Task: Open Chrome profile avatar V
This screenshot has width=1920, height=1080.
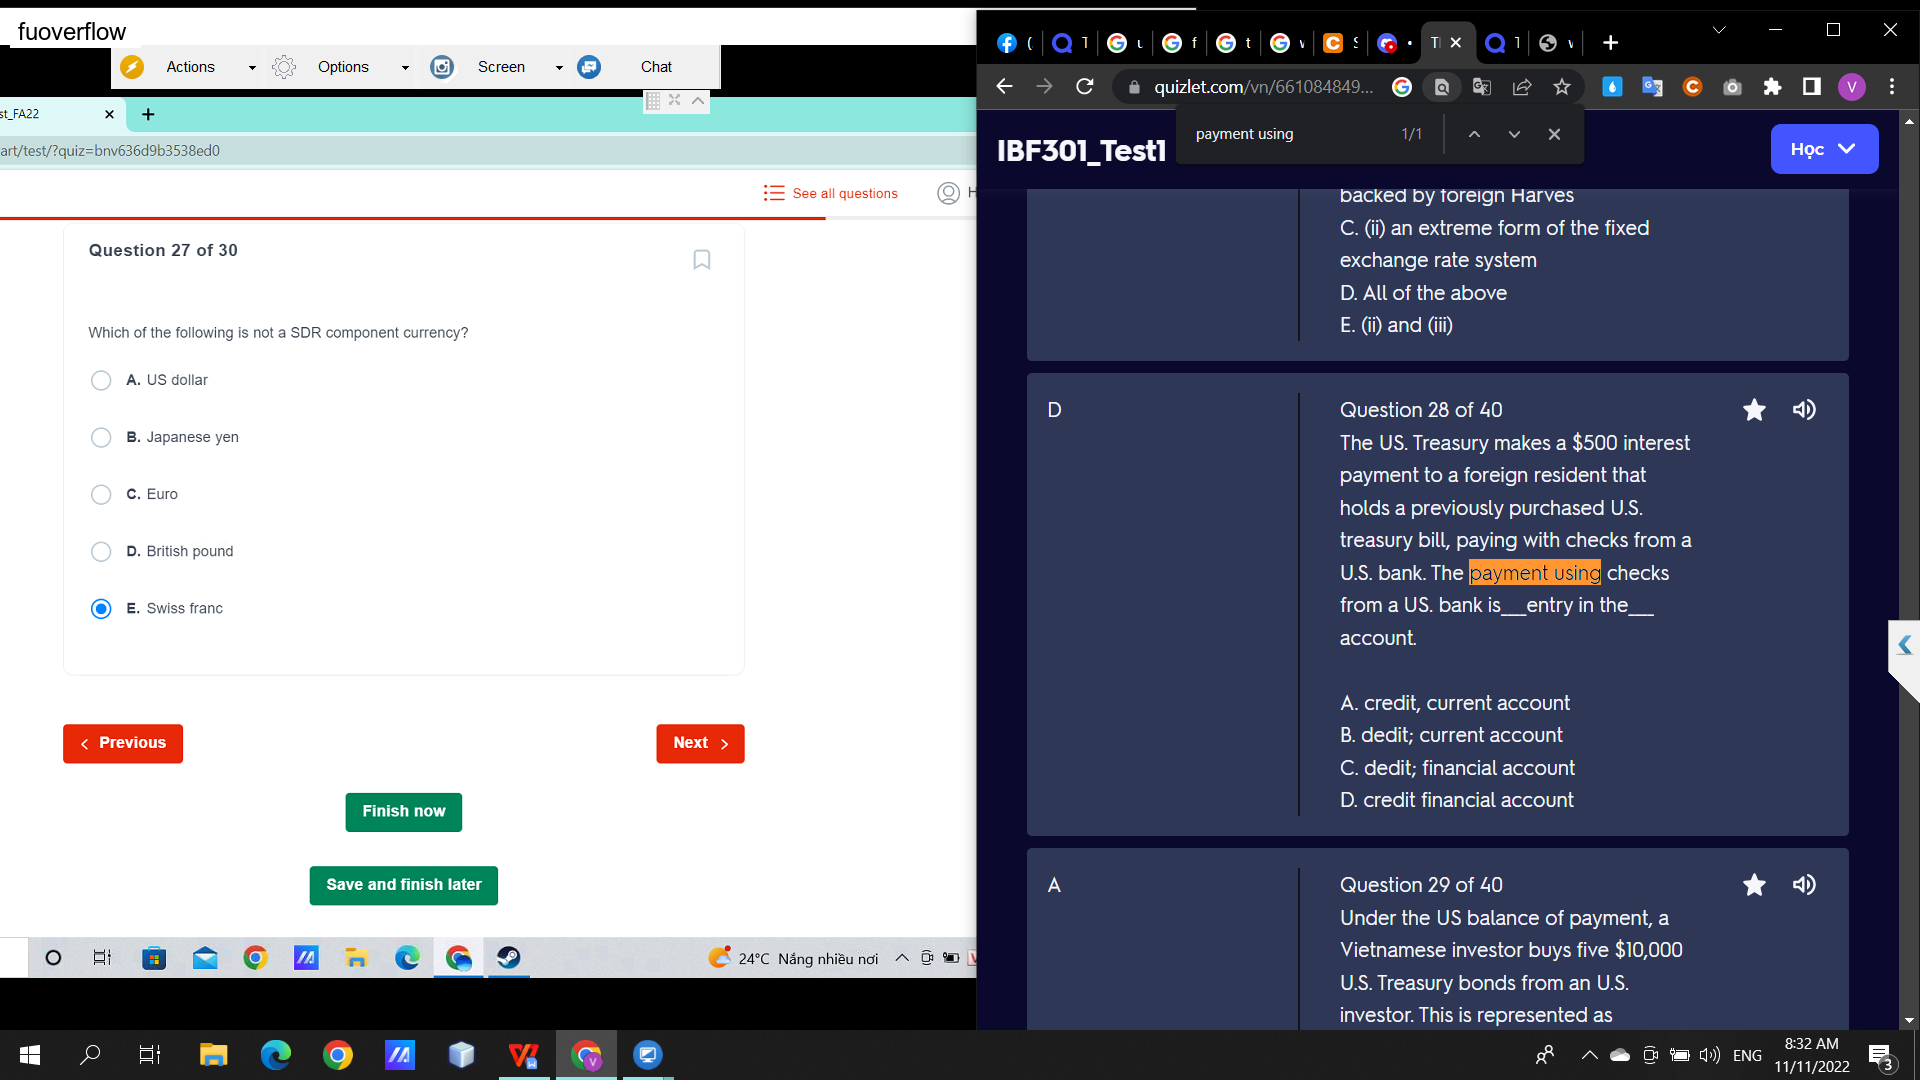Action: tap(1852, 87)
